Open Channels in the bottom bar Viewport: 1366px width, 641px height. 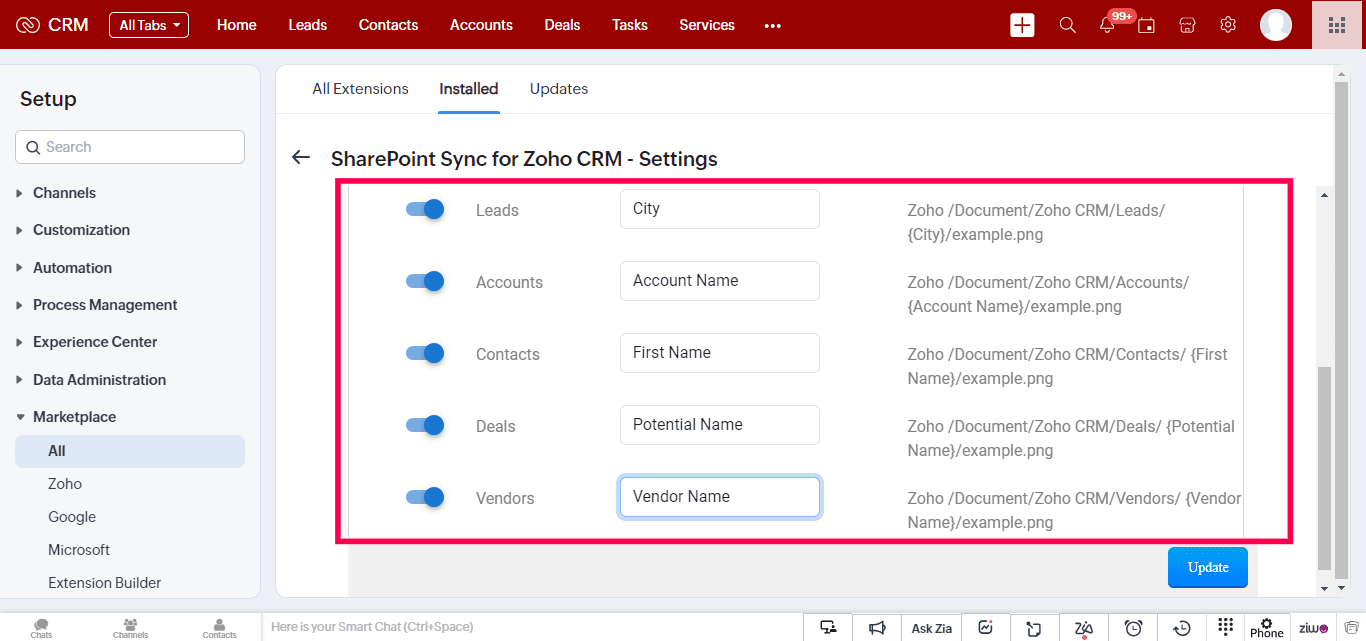click(130, 628)
